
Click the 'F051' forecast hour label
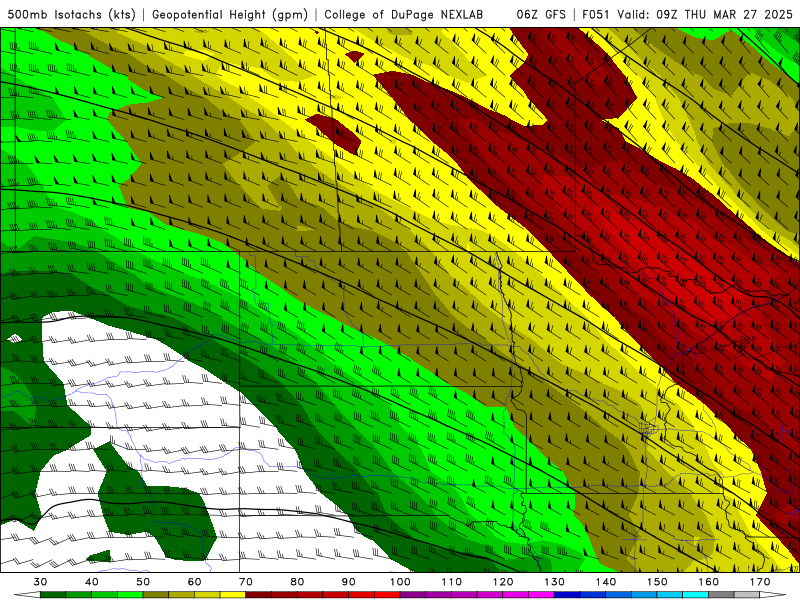click(596, 15)
